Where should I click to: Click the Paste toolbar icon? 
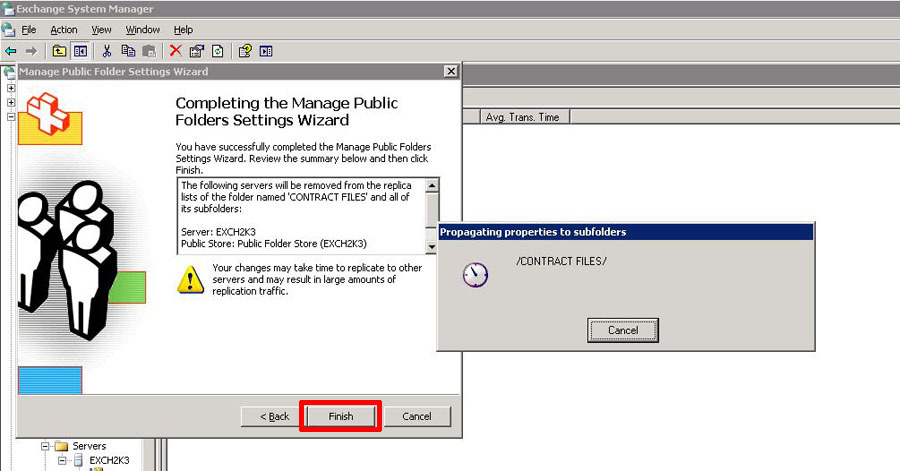point(149,52)
